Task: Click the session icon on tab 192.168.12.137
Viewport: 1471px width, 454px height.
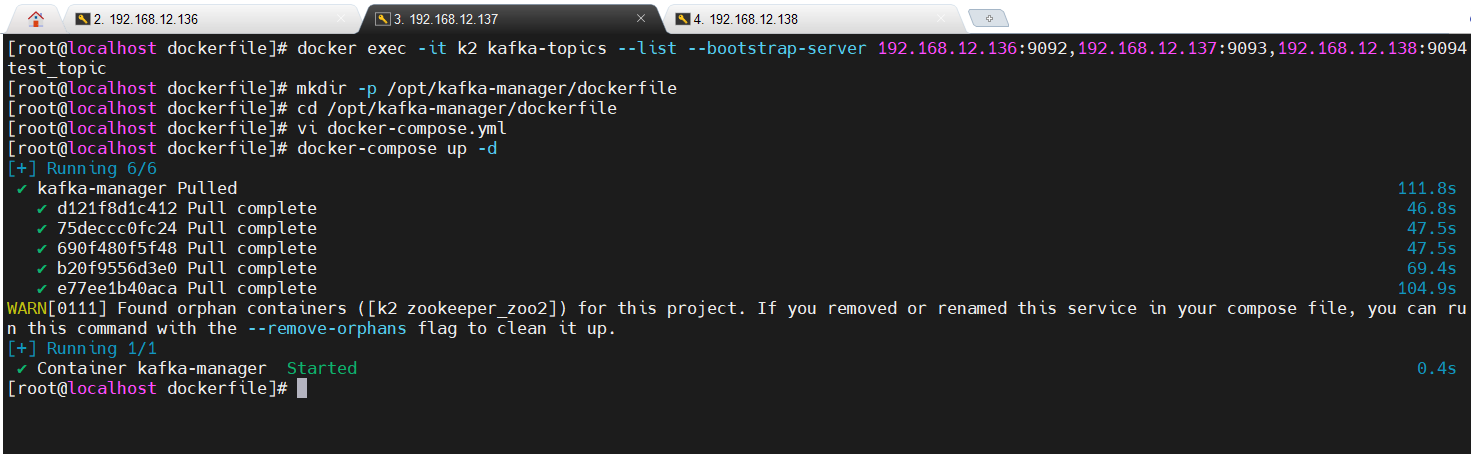Action: pyautogui.click(x=382, y=19)
